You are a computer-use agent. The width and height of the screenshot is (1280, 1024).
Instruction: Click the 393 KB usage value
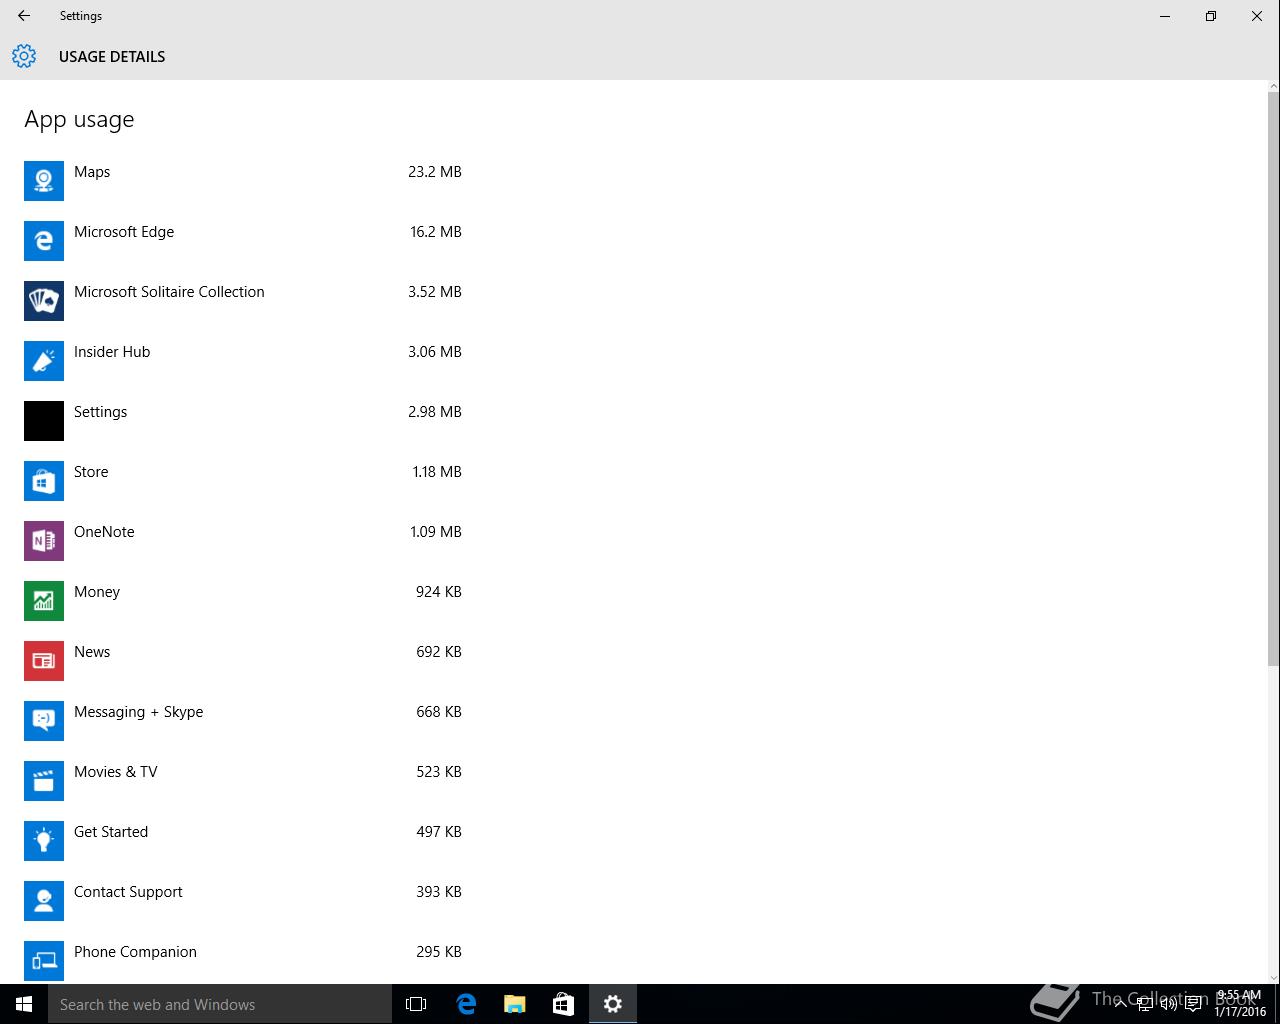tap(439, 892)
